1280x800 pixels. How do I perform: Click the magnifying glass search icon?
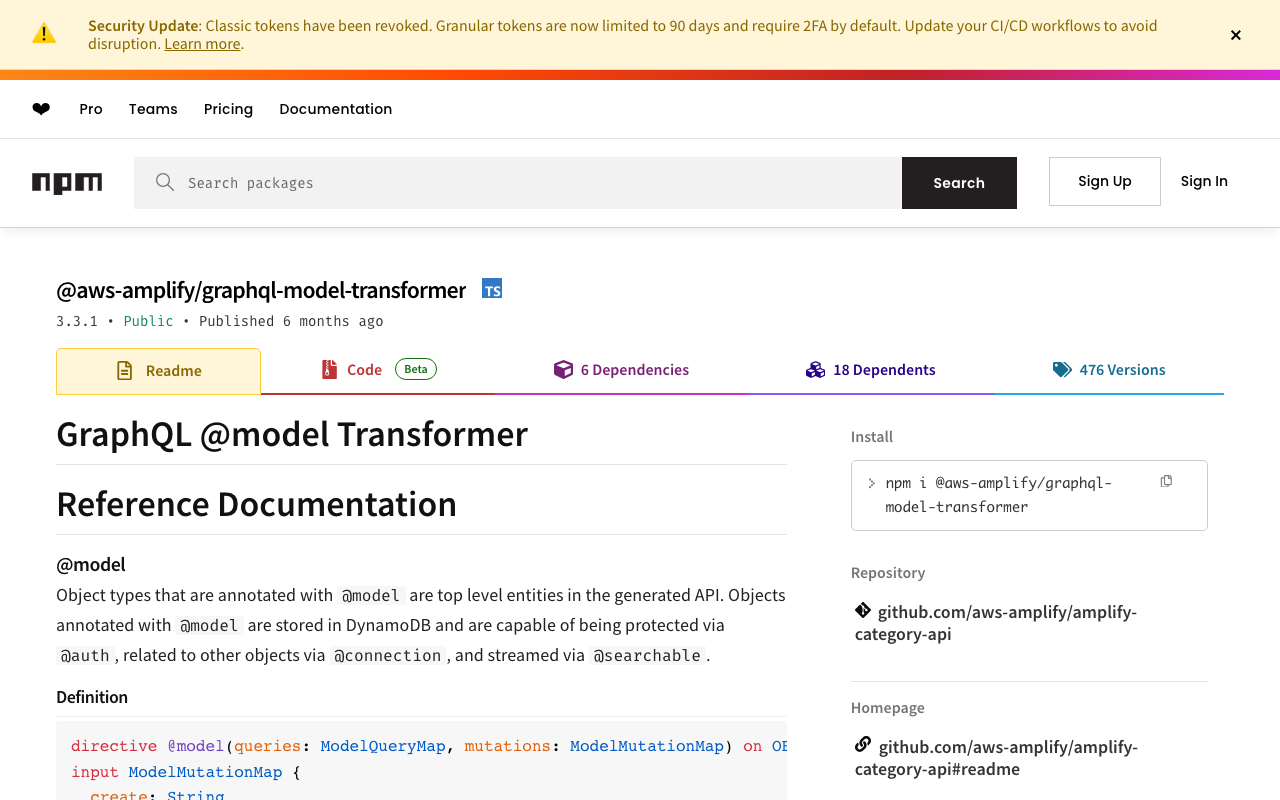tap(165, 182)
